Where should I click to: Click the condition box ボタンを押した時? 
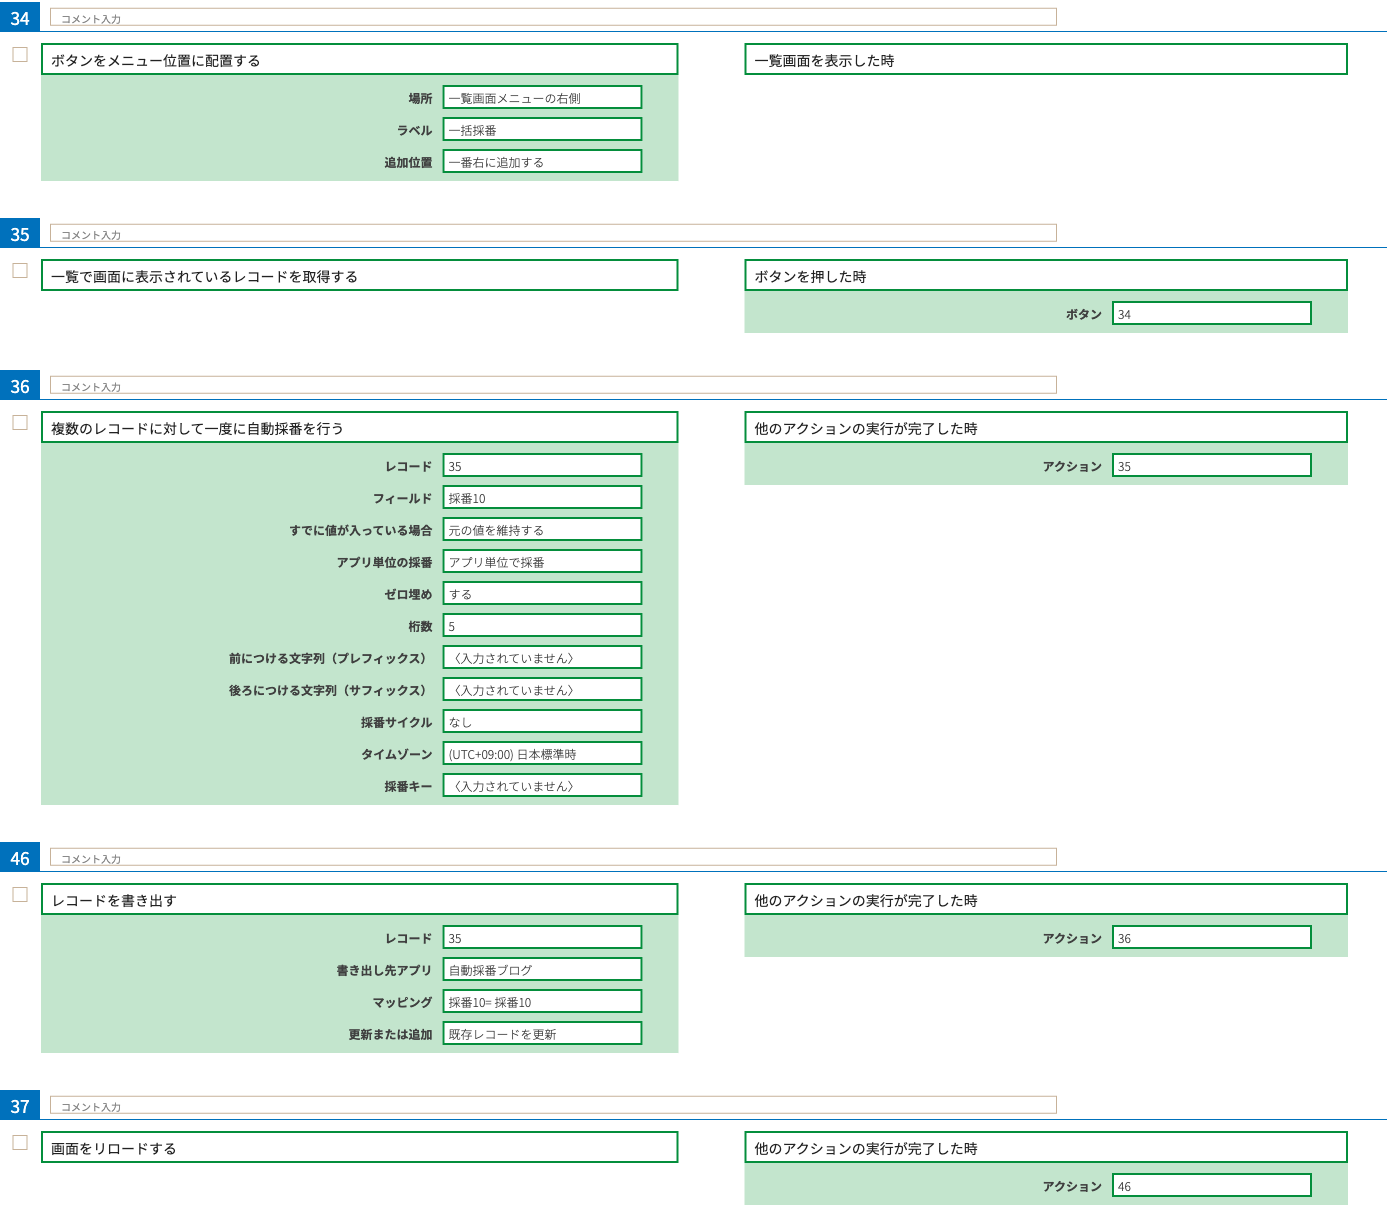(1045, 276)
